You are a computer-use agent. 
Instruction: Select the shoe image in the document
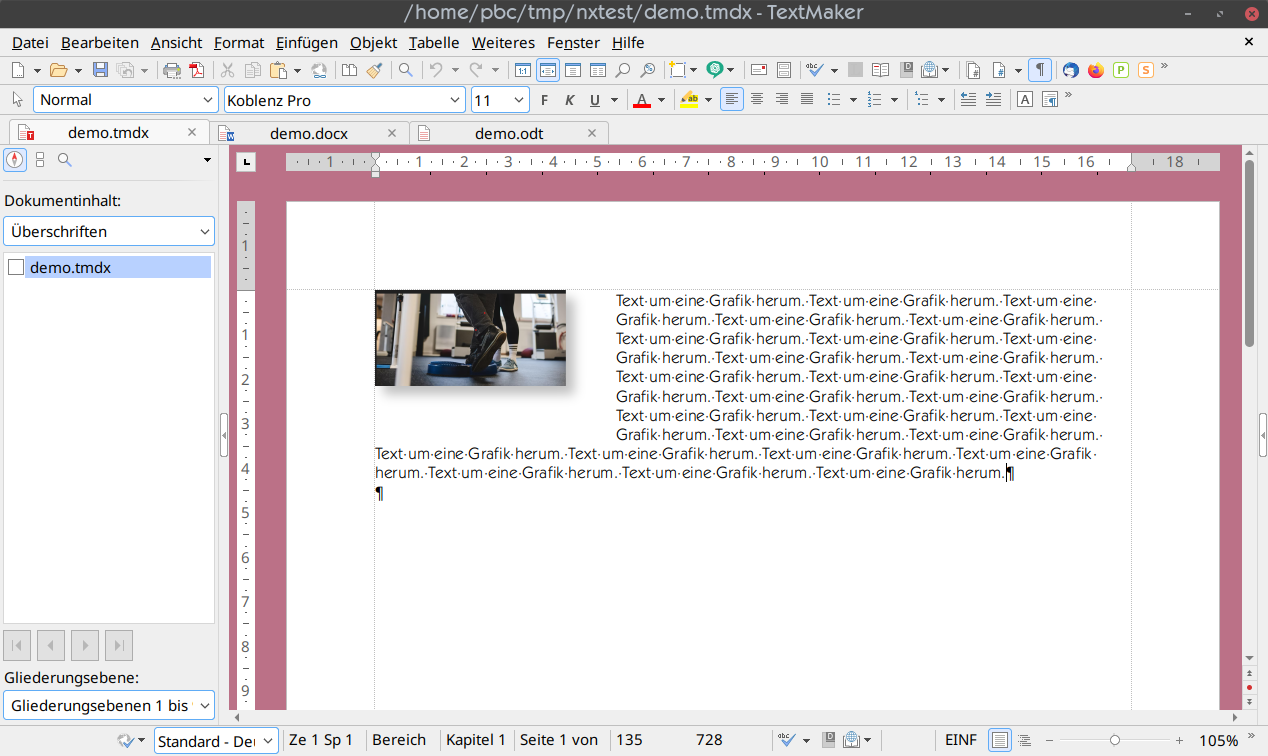(470, 338)
